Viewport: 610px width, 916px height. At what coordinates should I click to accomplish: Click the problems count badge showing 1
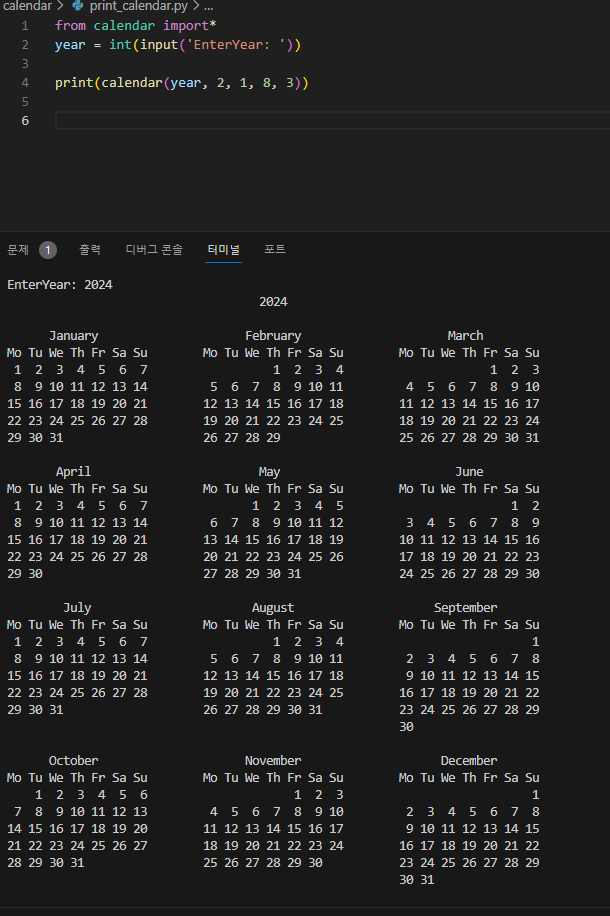(48, 250)
